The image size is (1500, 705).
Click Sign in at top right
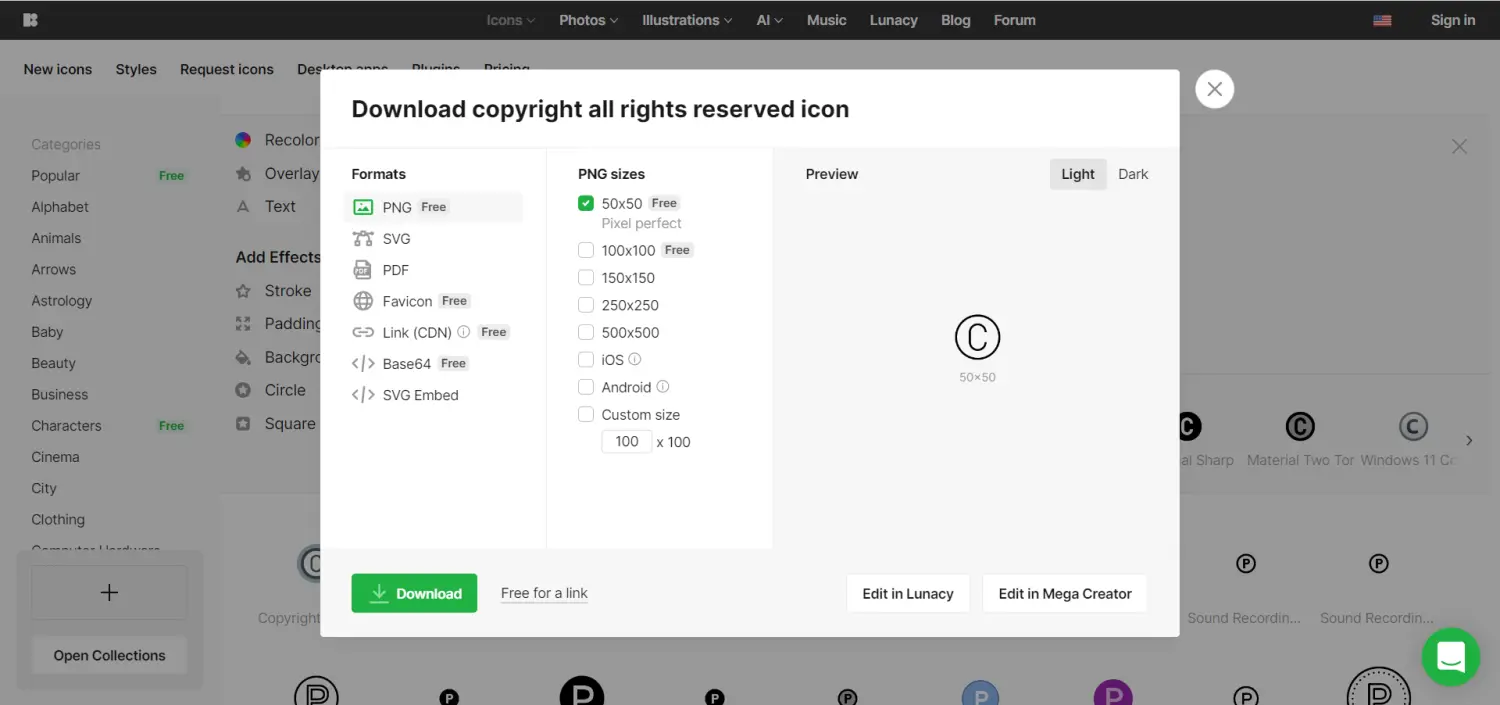(x=1453, y=20)
